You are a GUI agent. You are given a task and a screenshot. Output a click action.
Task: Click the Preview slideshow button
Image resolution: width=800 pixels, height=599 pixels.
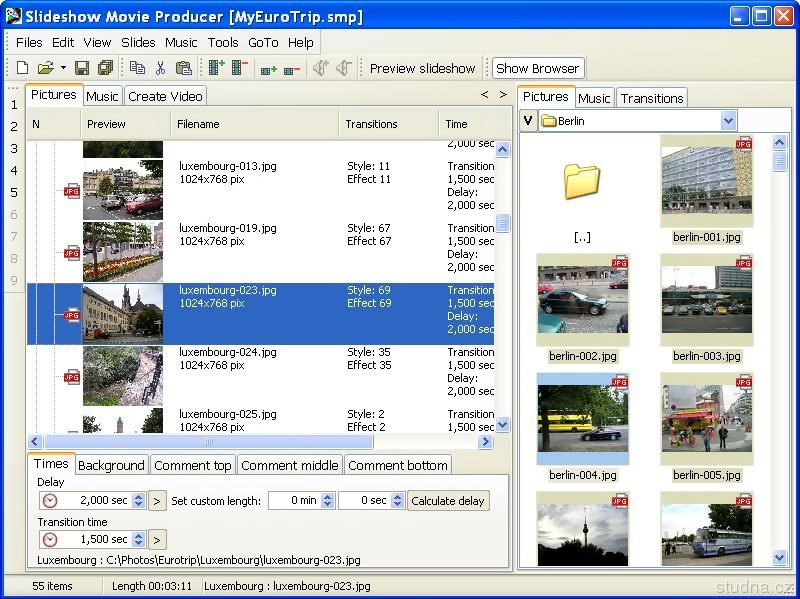422,68
